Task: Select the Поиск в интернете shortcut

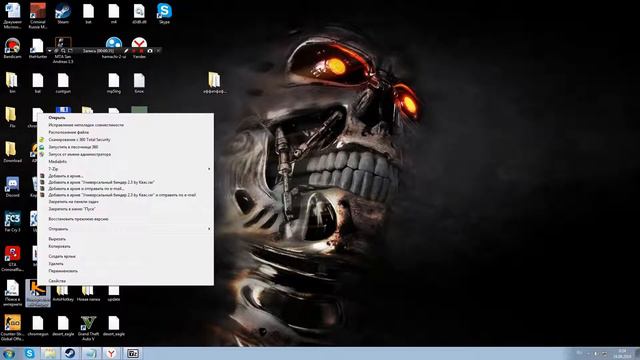Action: (12, 293)
